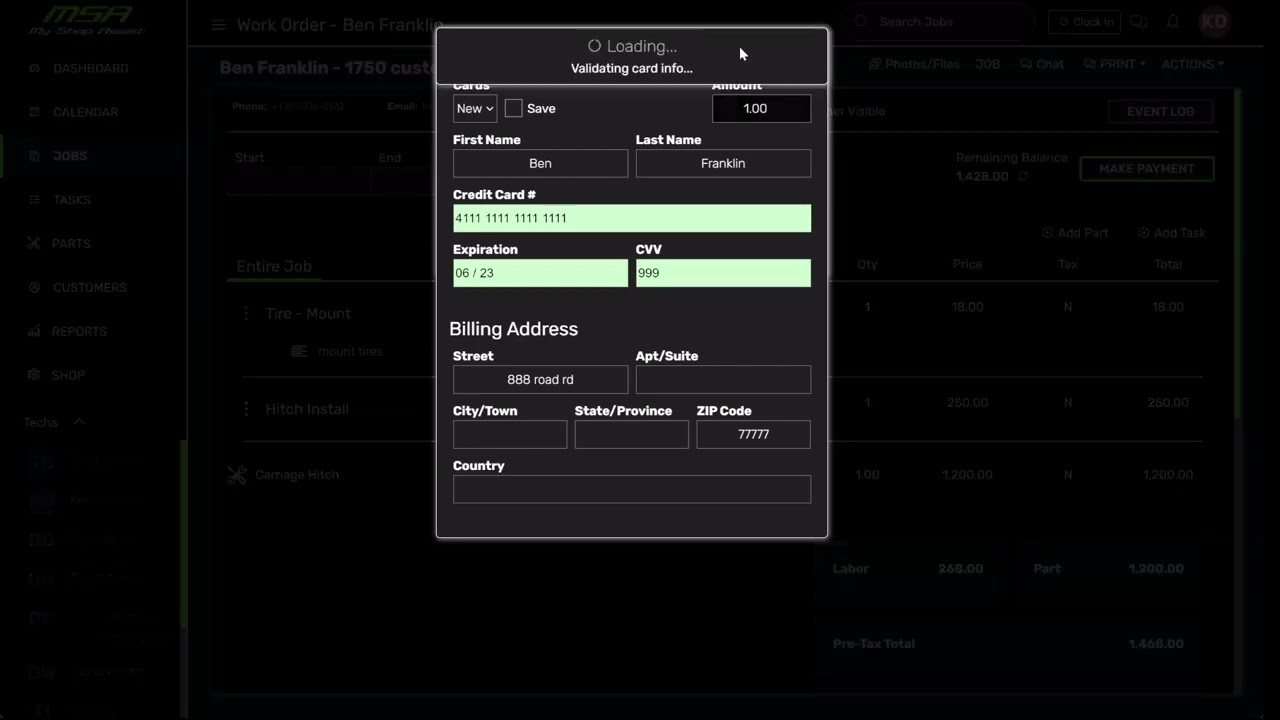Click the empty Country field
Image resolution: width=1280 pixels, height=720 pixels.
(632, 489)
